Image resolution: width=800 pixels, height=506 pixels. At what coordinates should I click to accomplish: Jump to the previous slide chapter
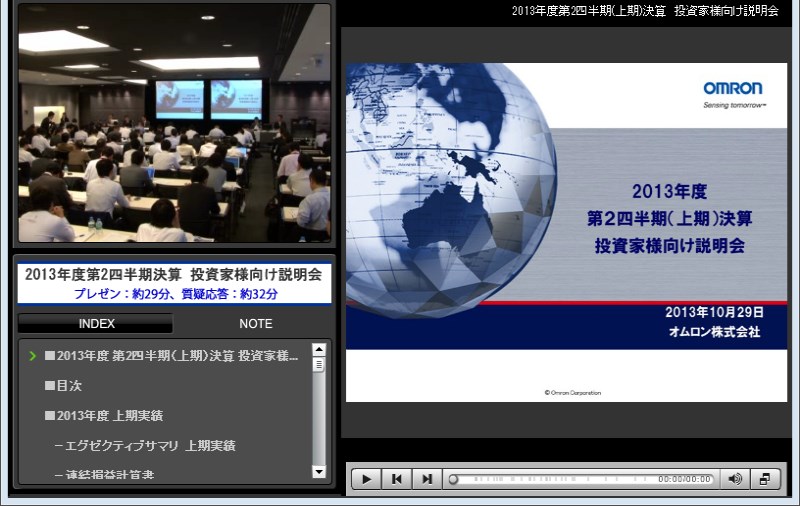coord(396,478)
